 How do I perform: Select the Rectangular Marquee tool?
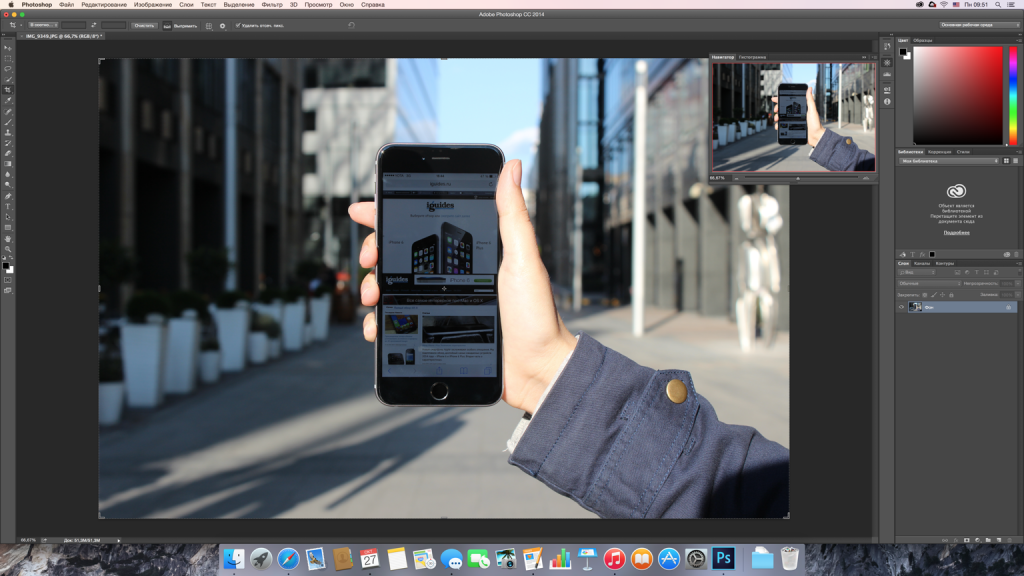[8, 58]
